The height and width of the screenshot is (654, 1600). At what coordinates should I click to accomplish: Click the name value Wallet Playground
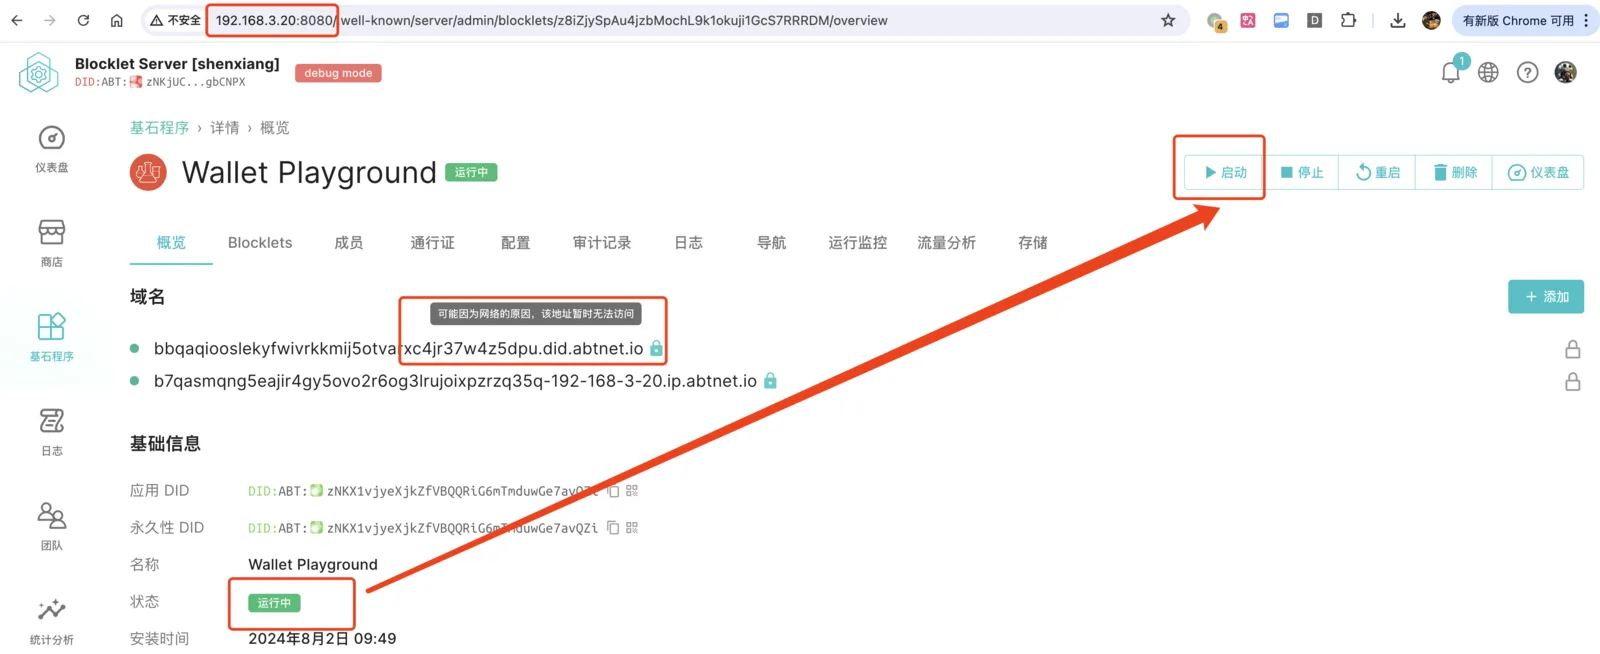point(313,565)
